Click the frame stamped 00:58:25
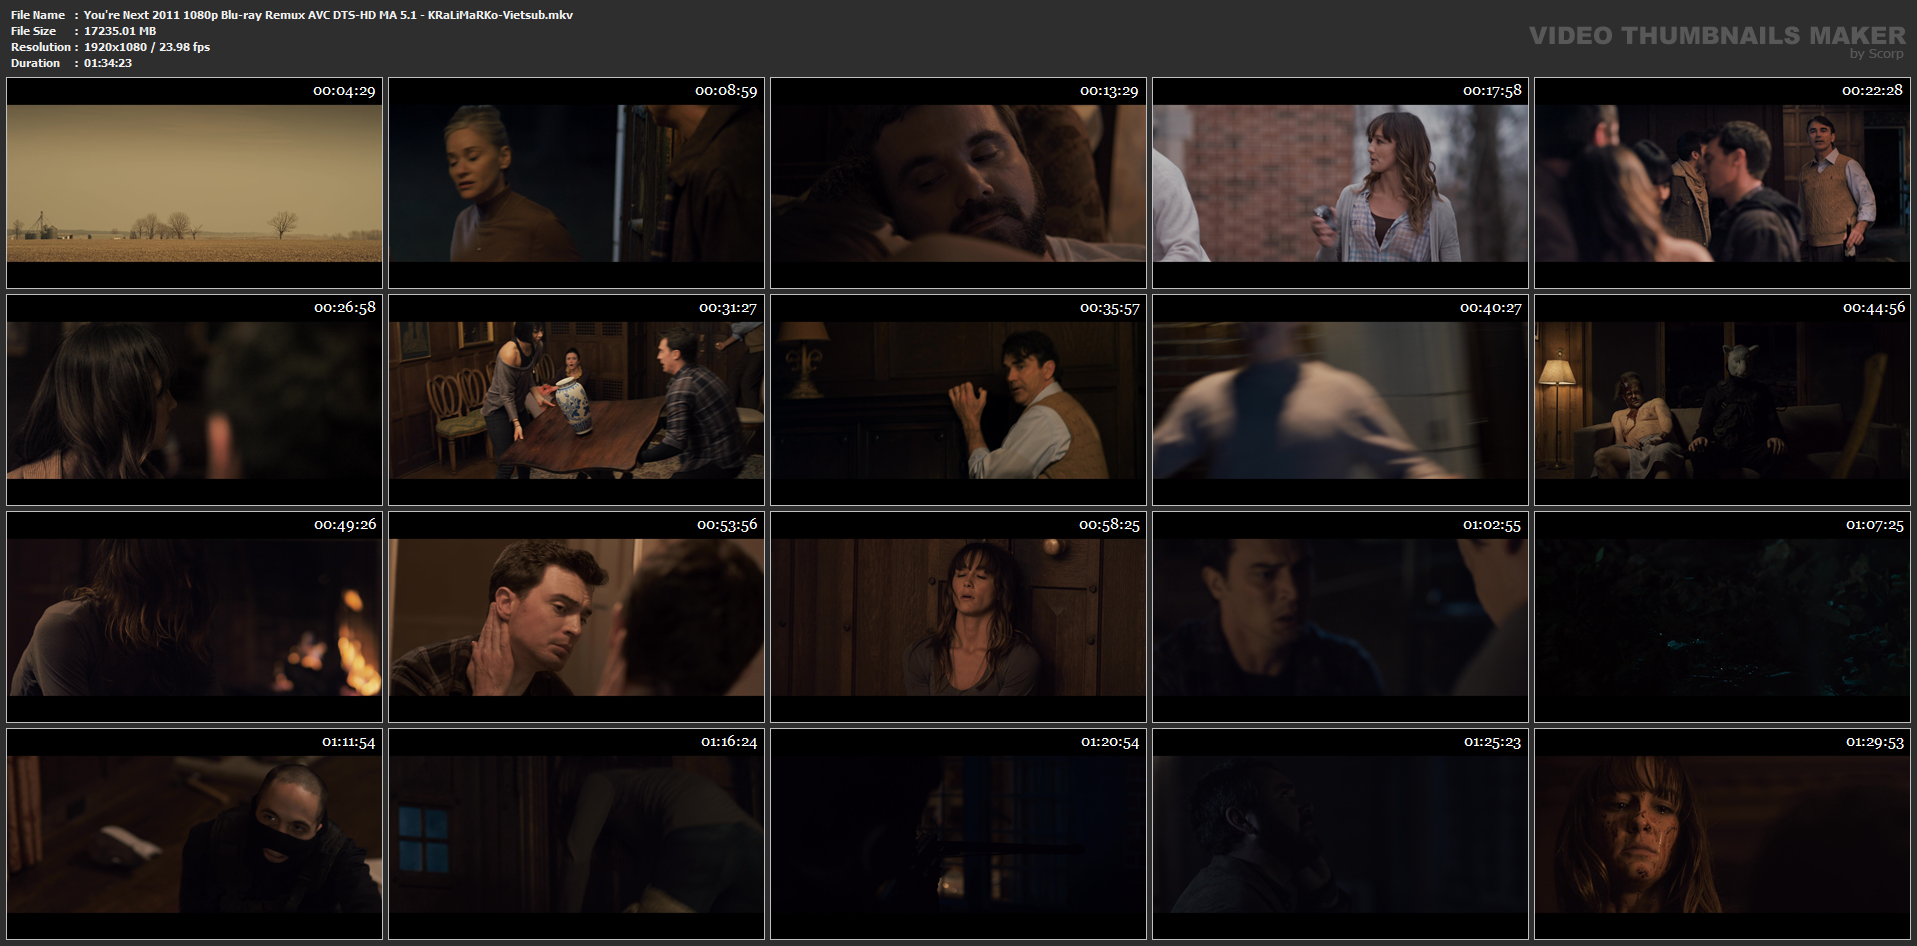 tap(959, 617)
